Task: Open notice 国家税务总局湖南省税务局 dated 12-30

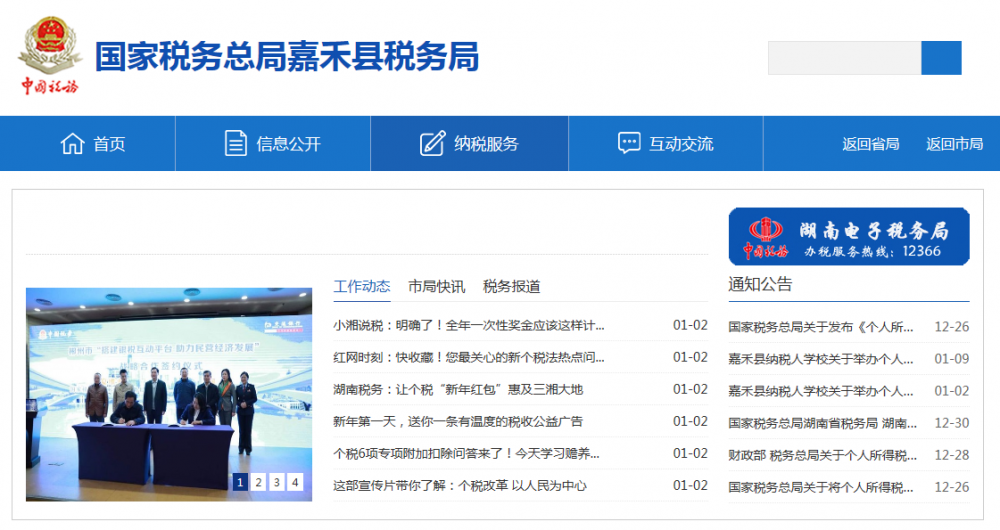Action: click(820, 423)
